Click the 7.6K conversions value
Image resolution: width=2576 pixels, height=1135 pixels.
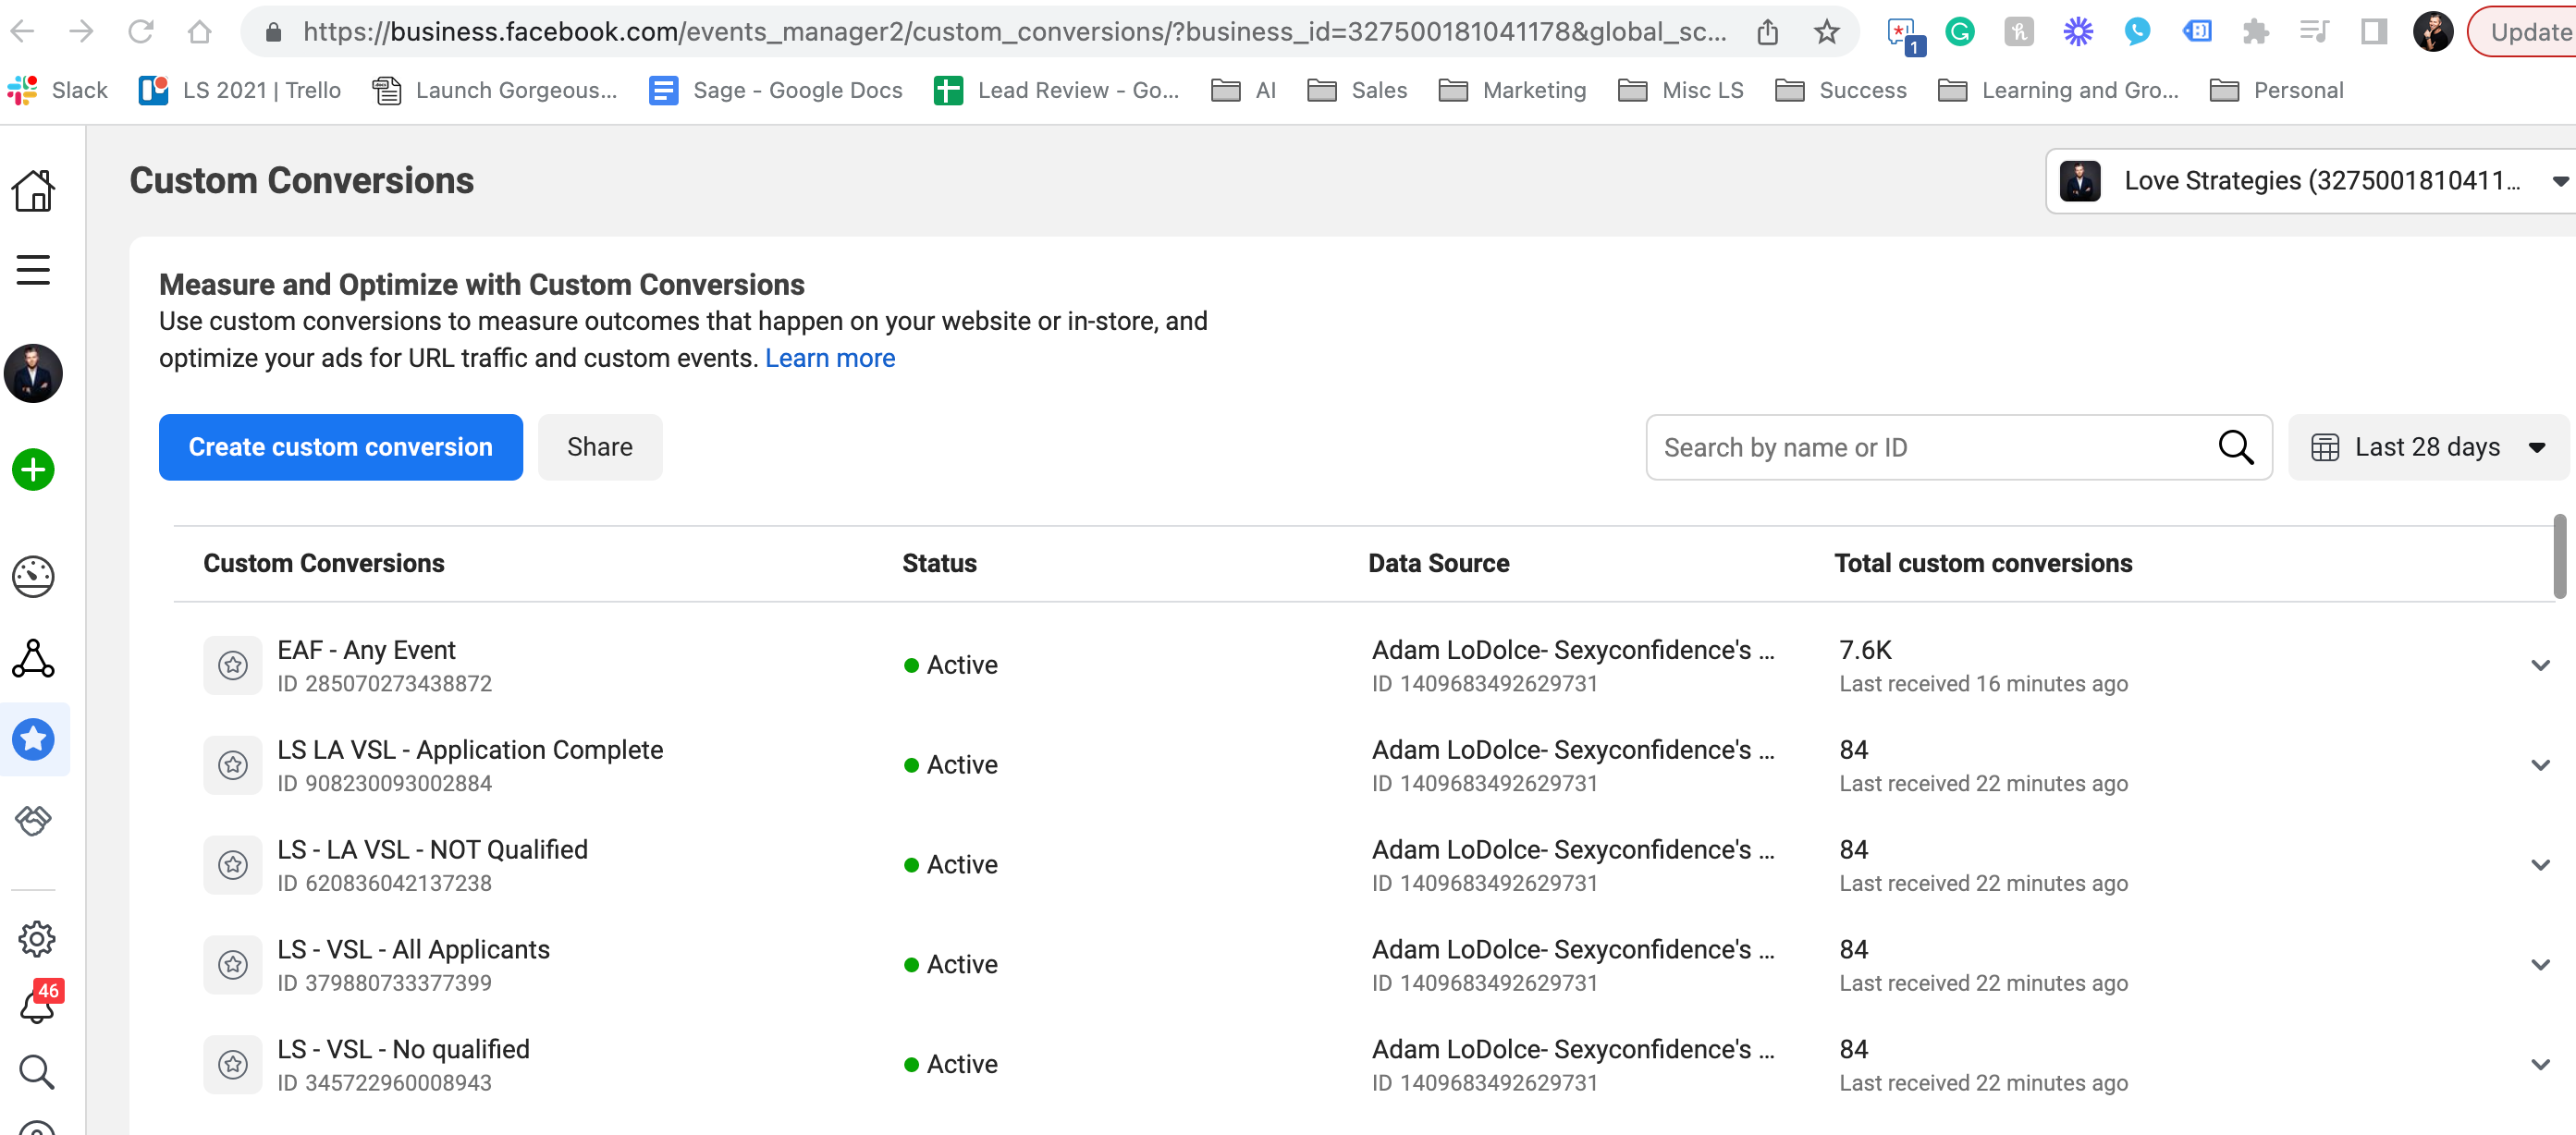[x=1865, y=650]
